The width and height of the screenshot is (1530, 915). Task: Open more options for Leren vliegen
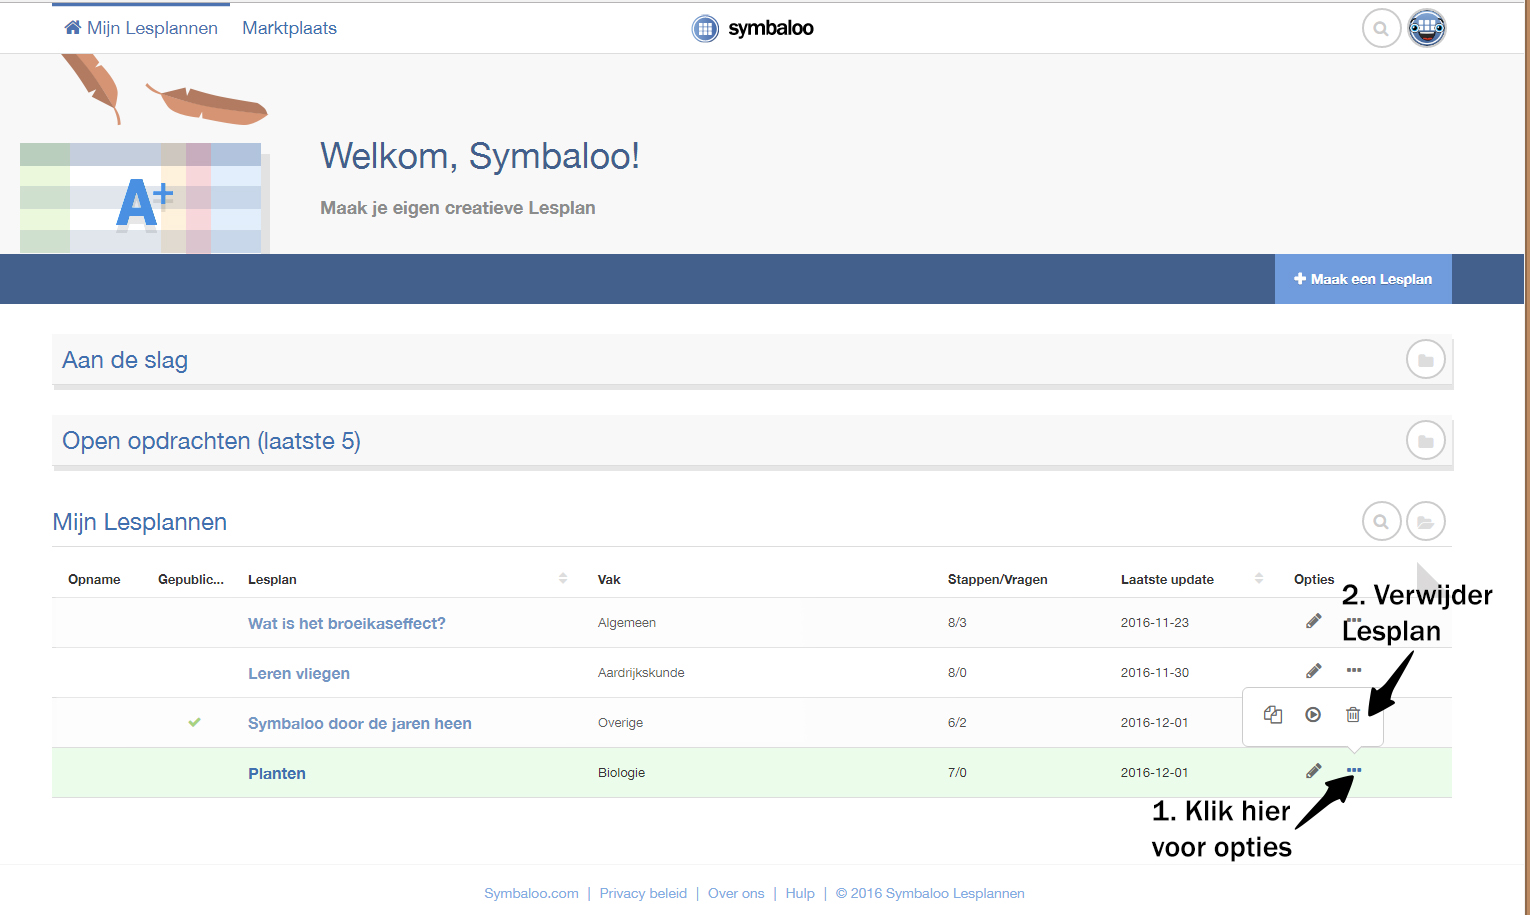coord(1354,670)
